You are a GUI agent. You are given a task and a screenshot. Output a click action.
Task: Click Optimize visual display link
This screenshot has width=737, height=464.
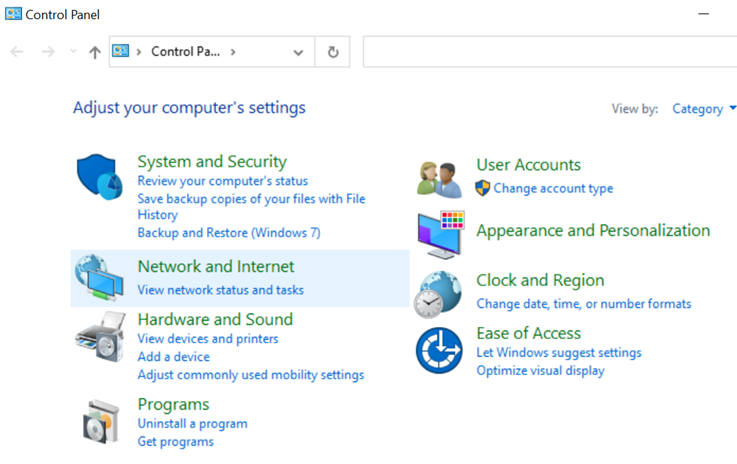[x=540, y=370]
